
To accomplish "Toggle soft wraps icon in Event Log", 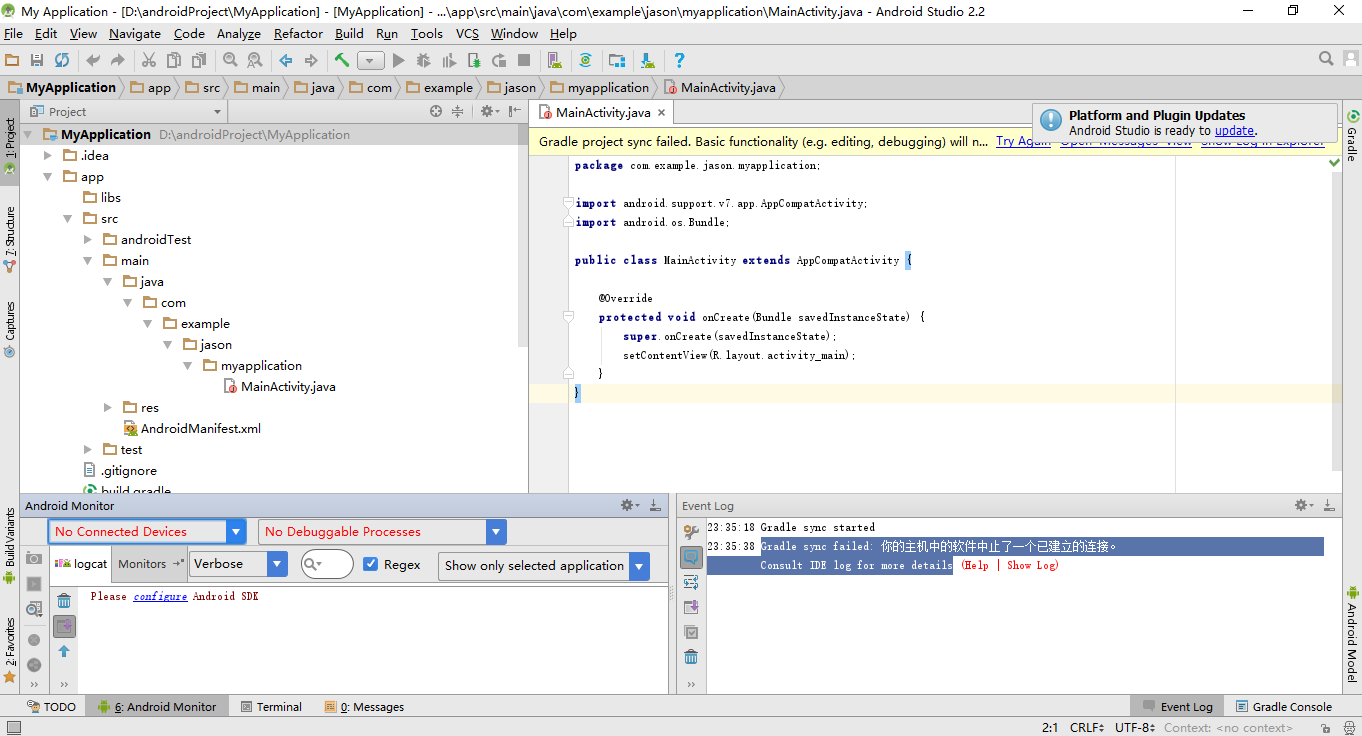I will (691, 582).
